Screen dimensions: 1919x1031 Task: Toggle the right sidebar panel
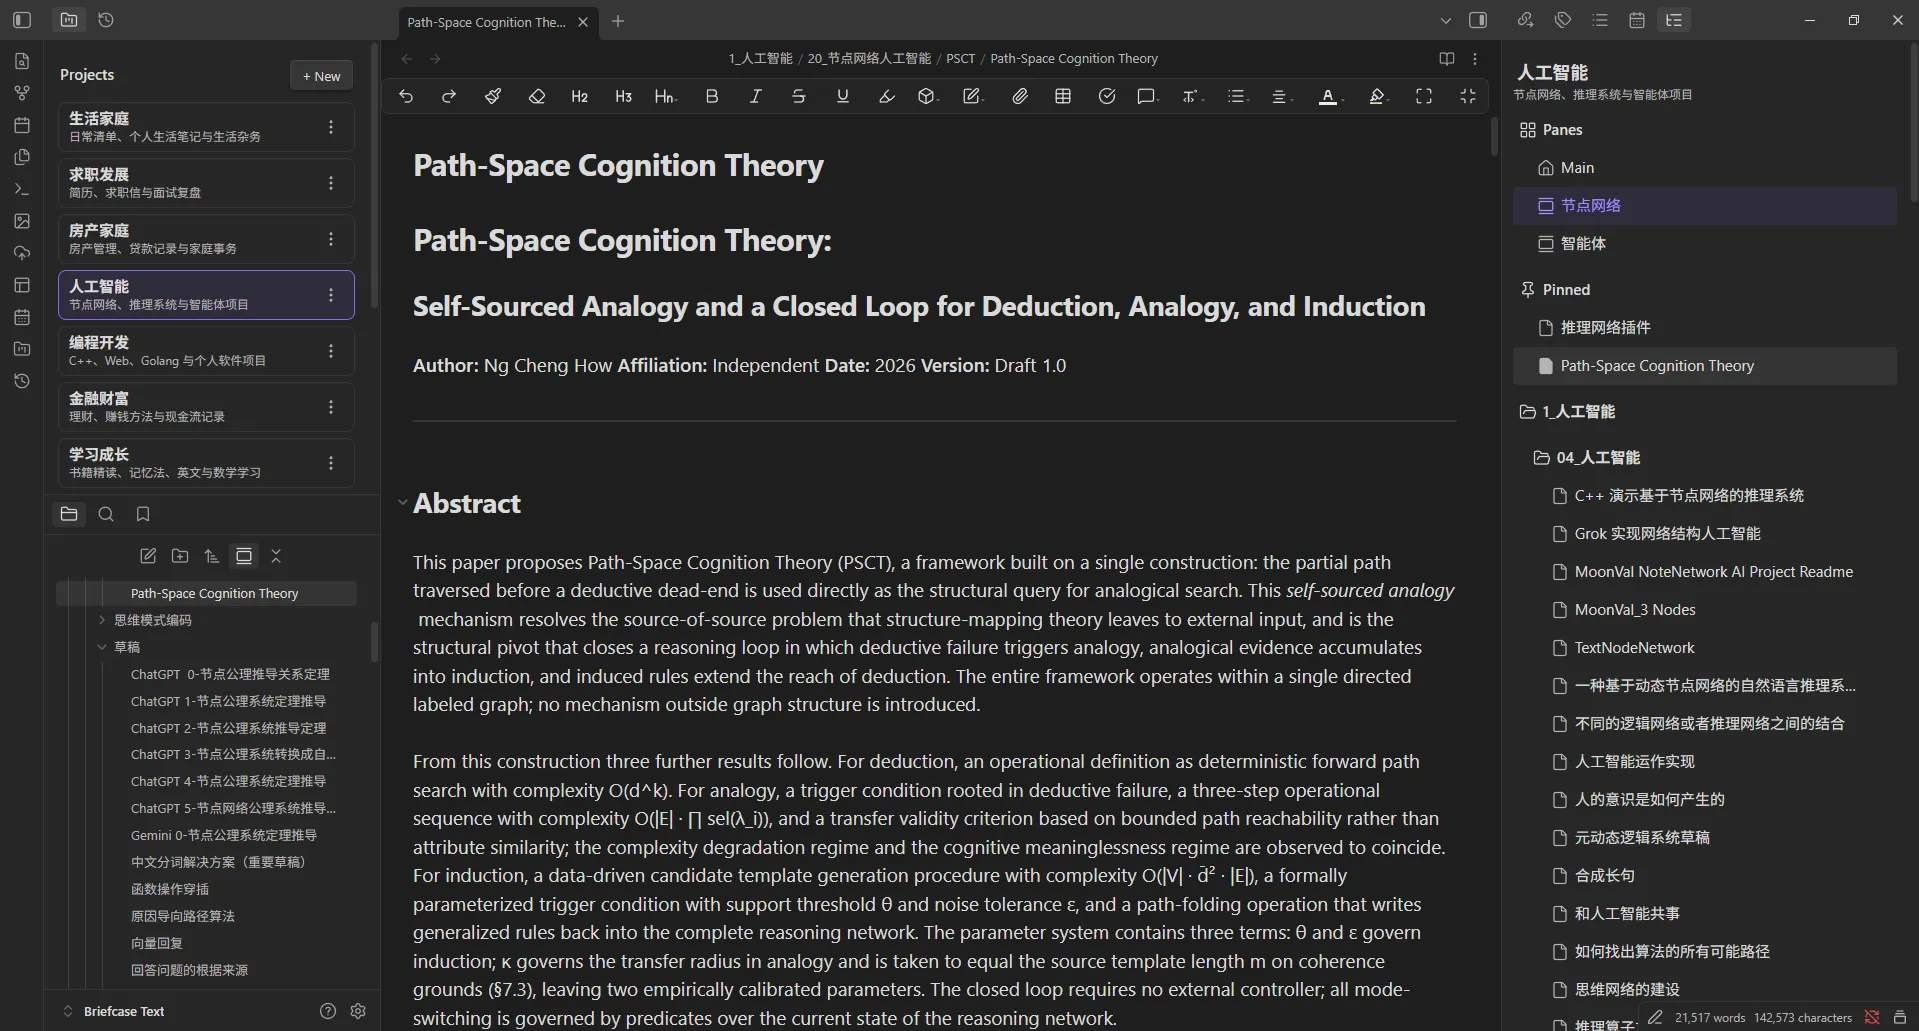point(1478,20)
